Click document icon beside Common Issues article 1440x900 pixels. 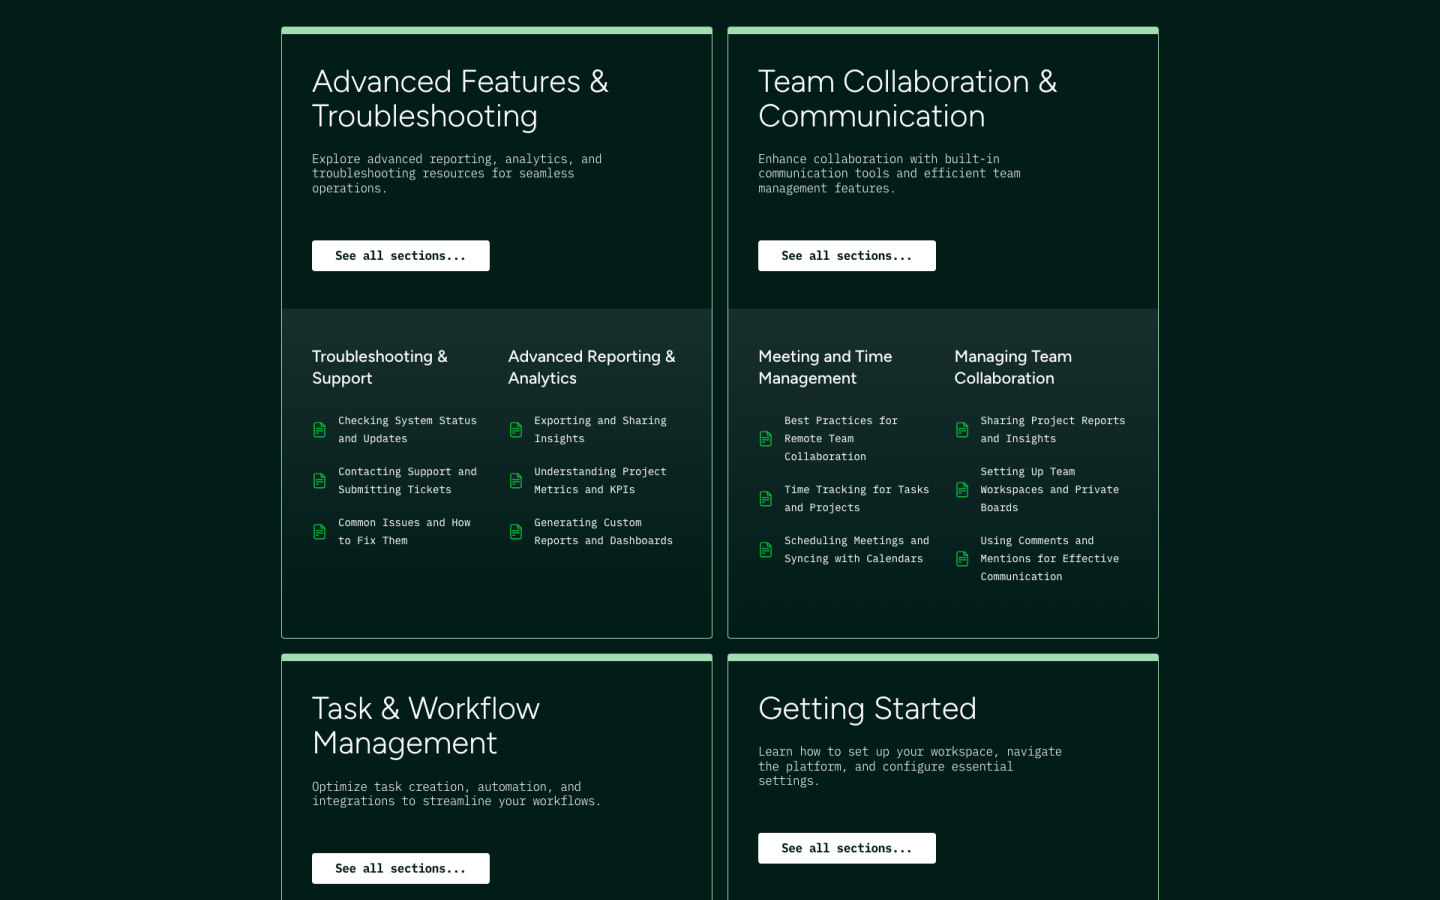320,532
